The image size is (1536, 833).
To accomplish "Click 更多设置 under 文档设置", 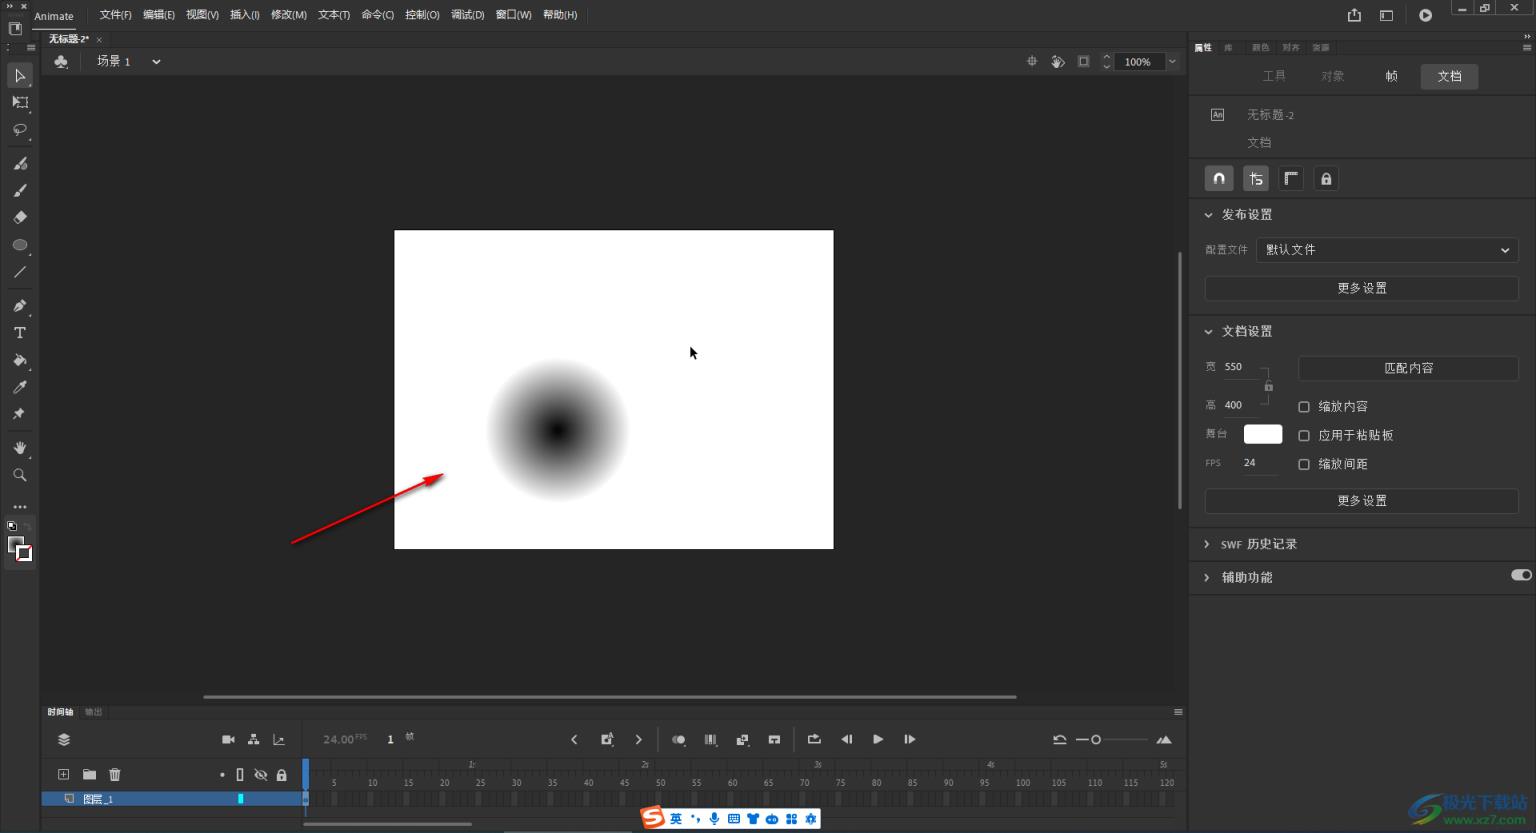I will tap(1362, 501).
